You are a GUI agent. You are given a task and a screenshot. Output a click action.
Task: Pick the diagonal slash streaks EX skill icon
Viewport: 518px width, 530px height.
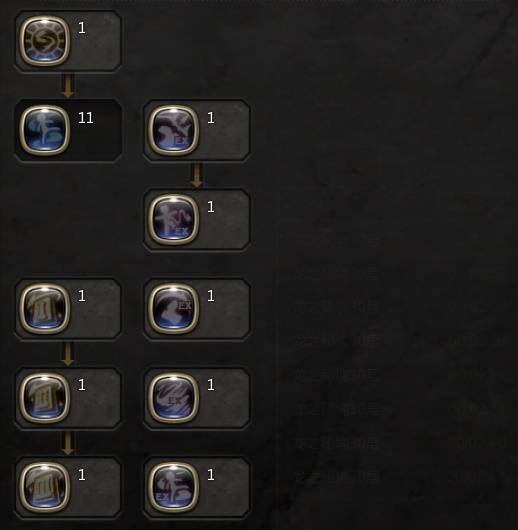click(173, 398)
